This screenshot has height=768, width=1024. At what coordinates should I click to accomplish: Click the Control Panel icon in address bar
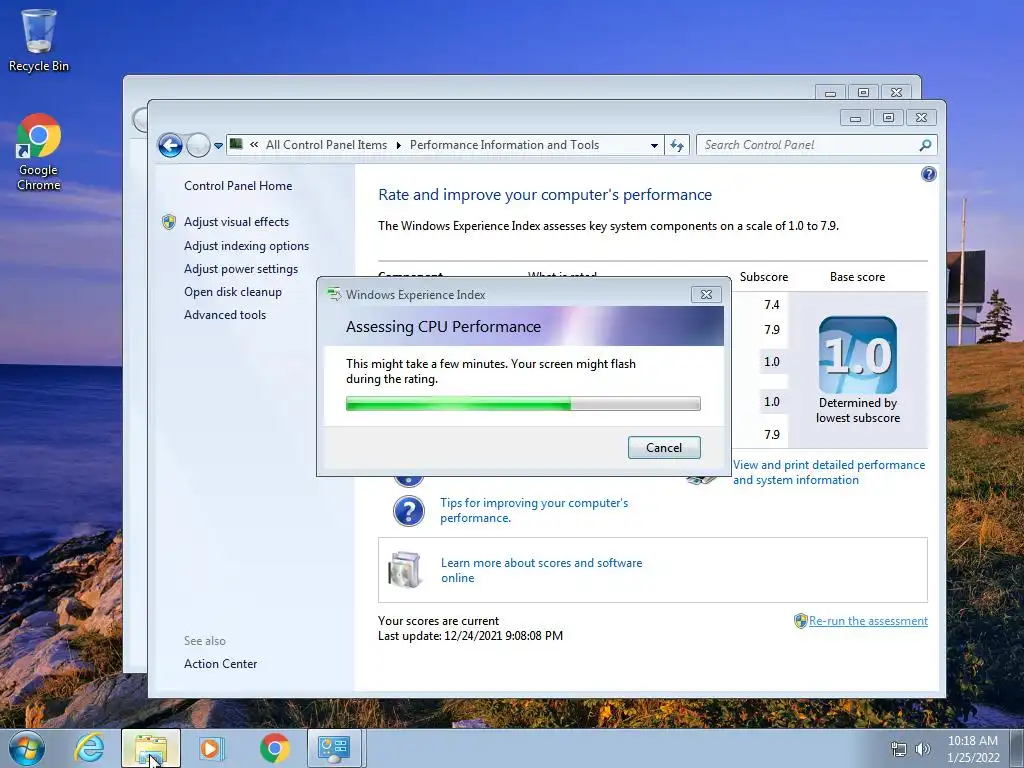236,144
